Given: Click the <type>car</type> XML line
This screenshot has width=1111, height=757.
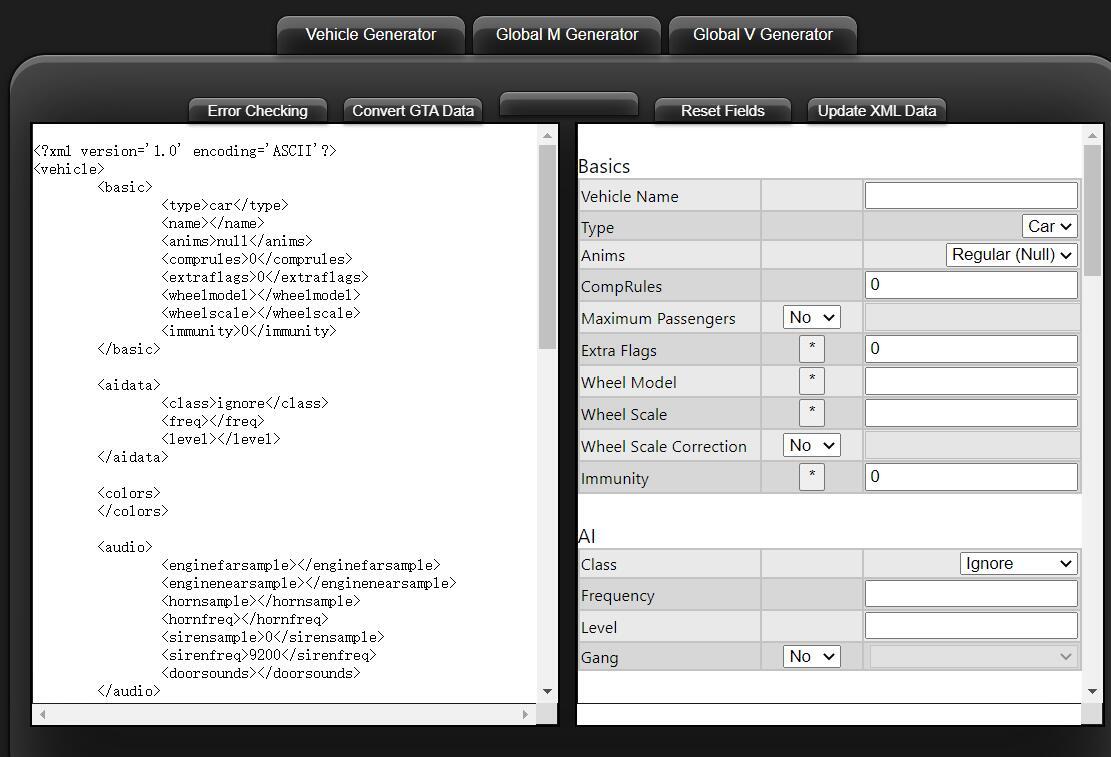Looking at the screenshot, I should click(x=225, y=205).
